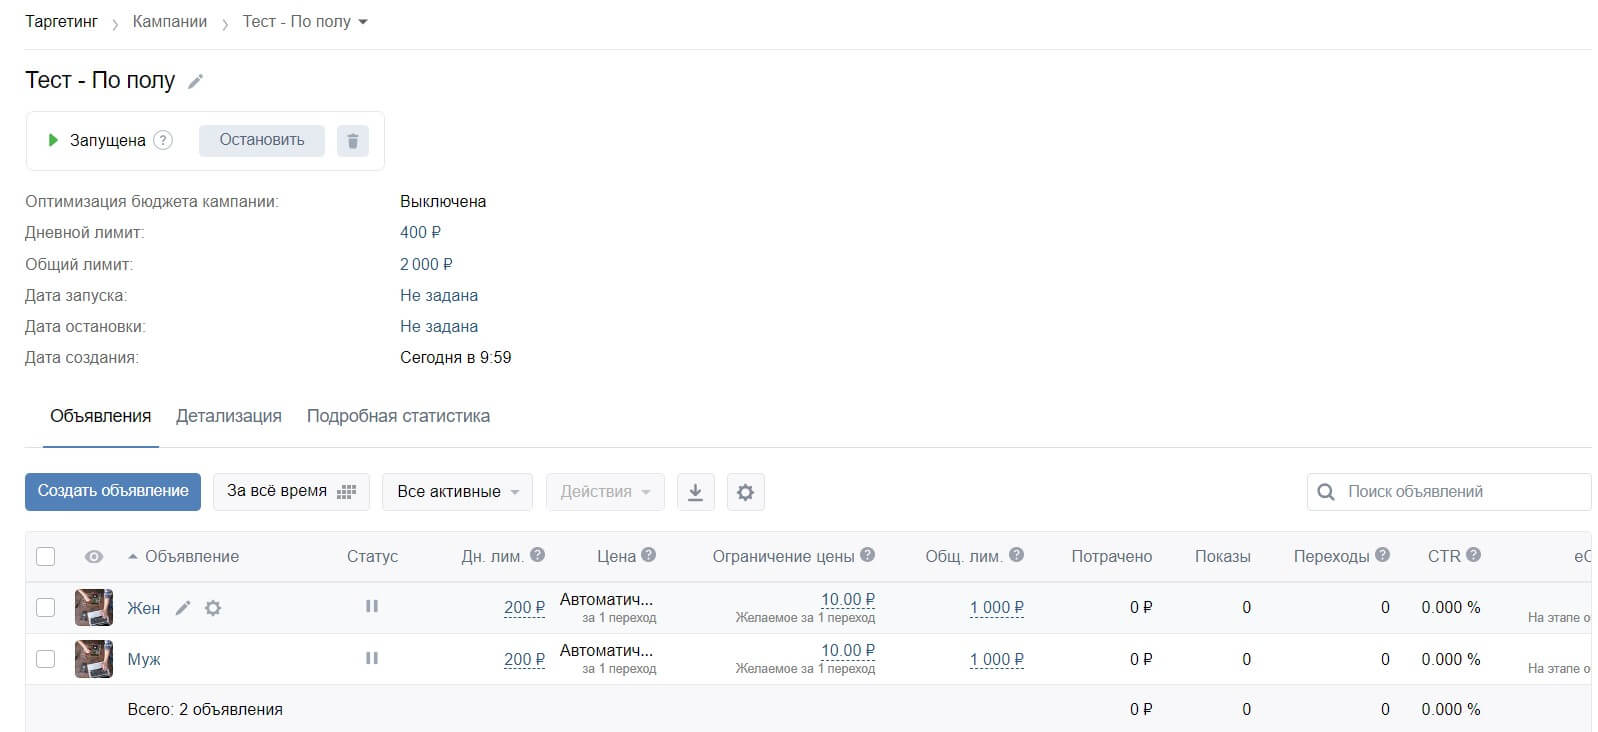Sort by the Потрачено column header

click(x=1112, y=557)
